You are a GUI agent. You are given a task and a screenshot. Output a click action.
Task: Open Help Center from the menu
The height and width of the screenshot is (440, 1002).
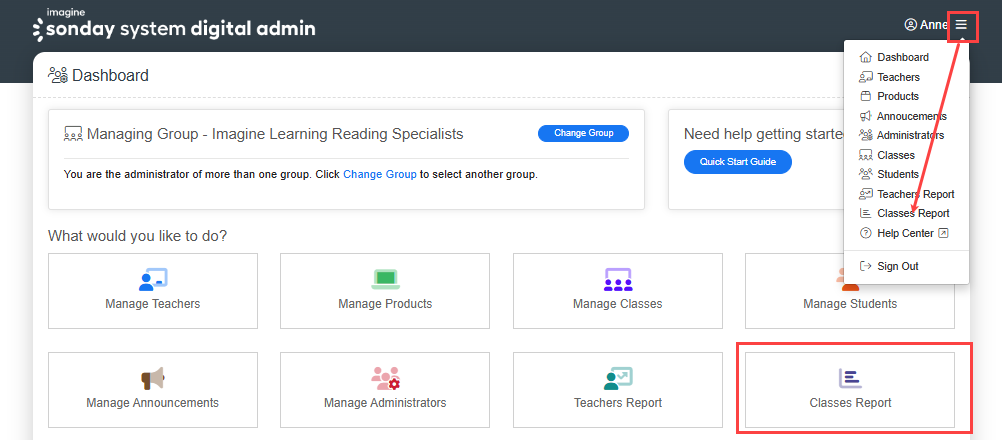pos(905,233)
